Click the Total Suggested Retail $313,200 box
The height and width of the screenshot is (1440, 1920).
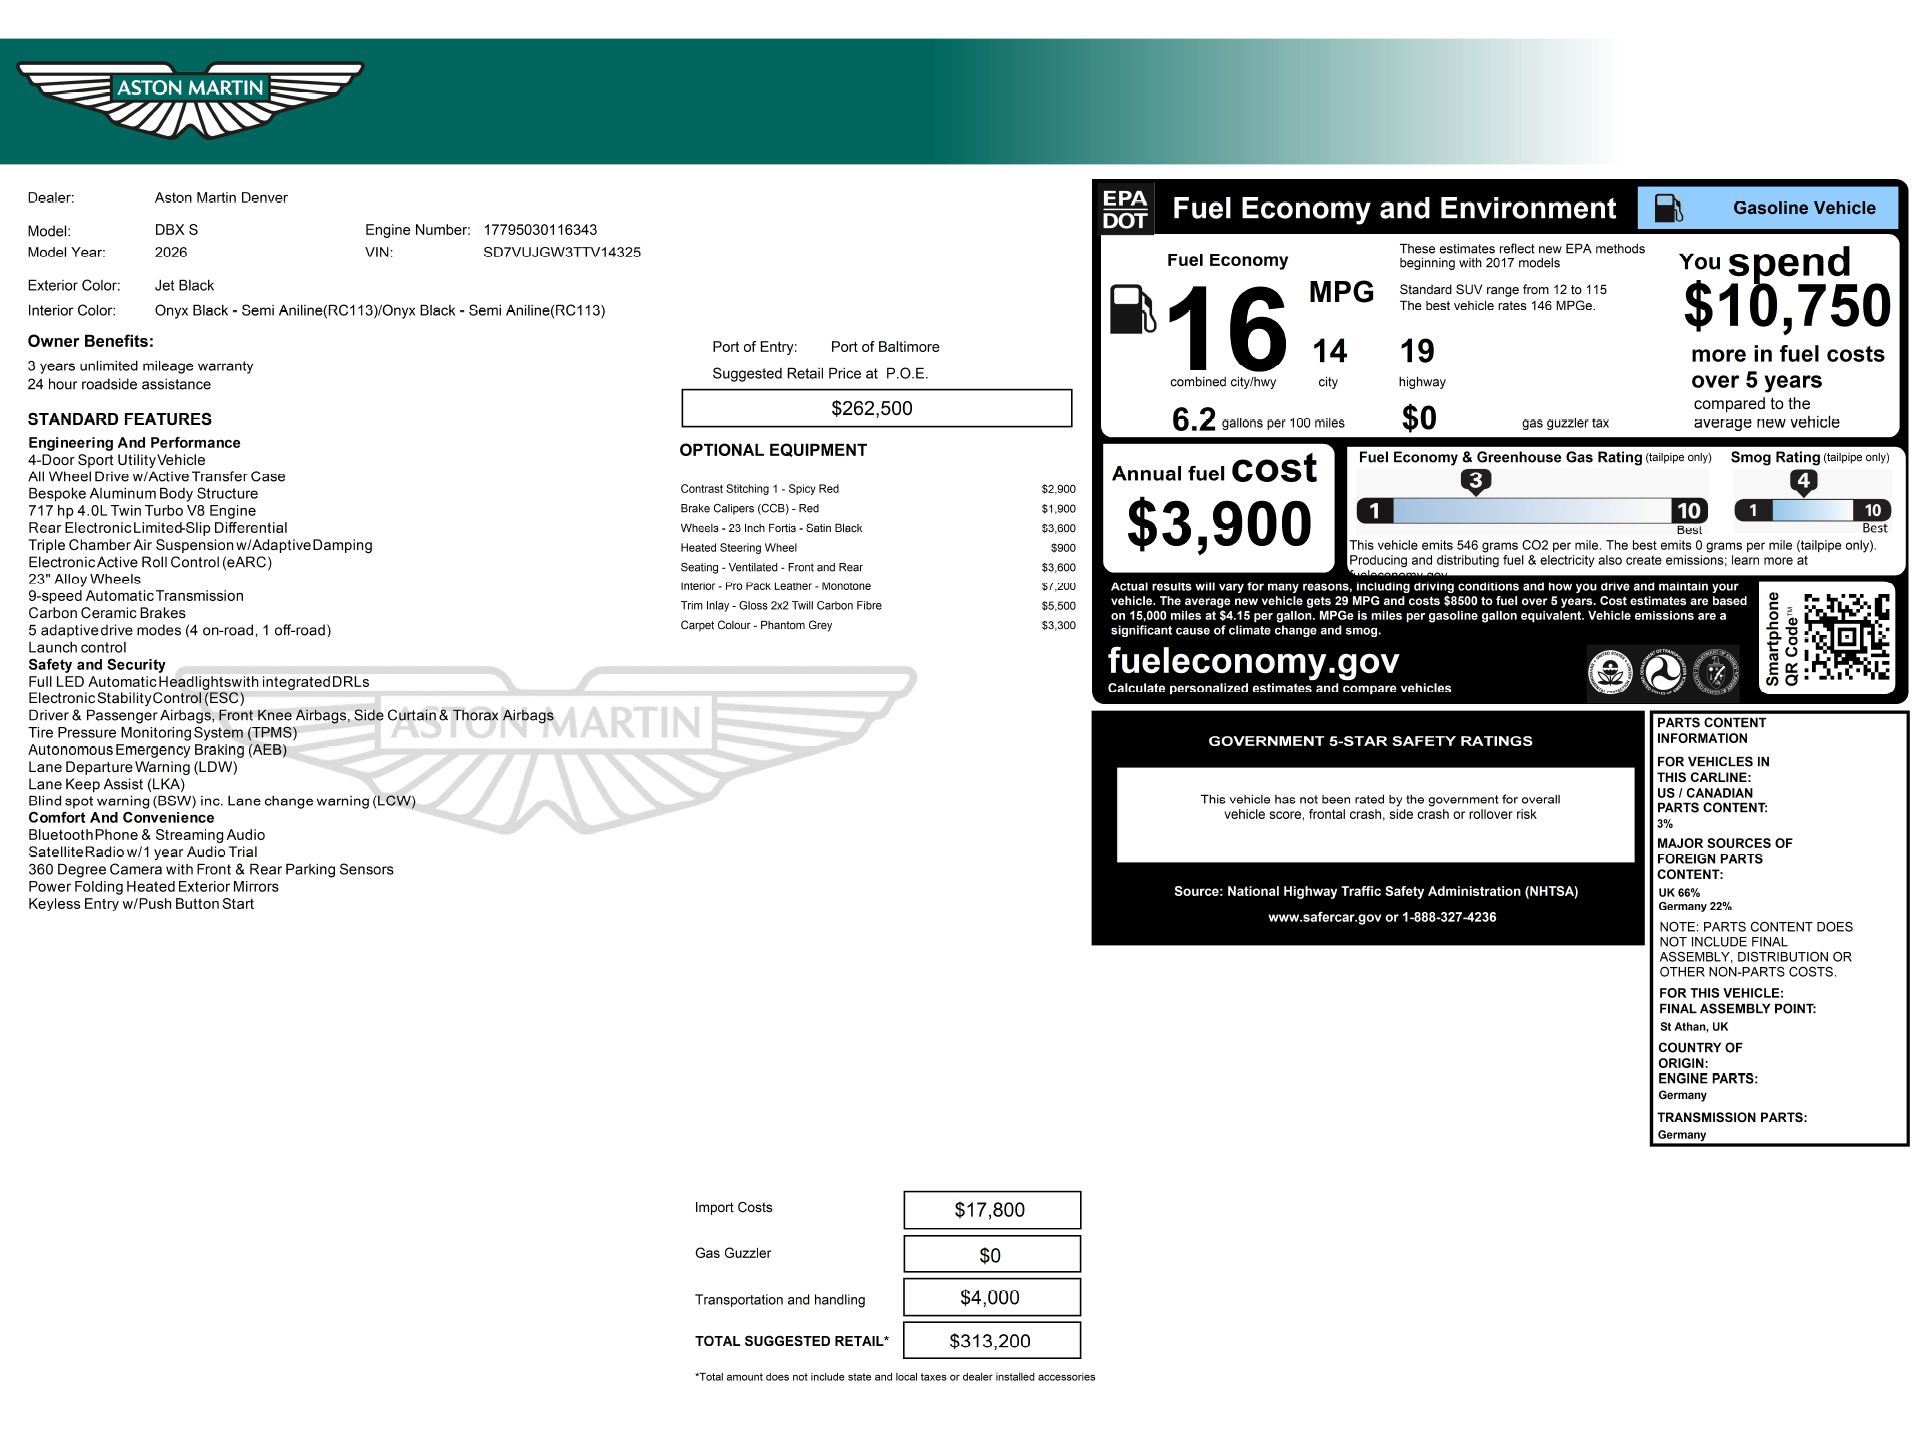pyautogui.click(x=991, y=1341)
